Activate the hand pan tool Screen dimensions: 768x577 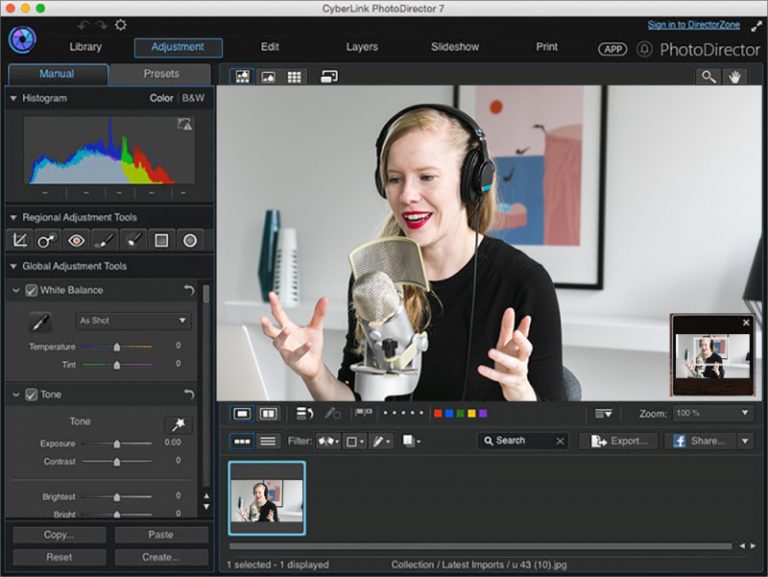735,76
